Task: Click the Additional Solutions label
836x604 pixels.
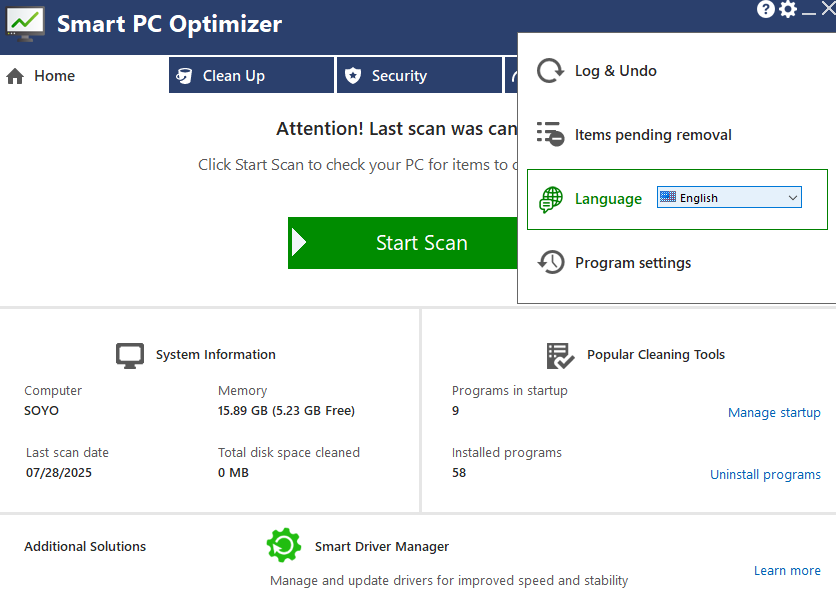Action: pyautogui.click(x=85, y=546)
